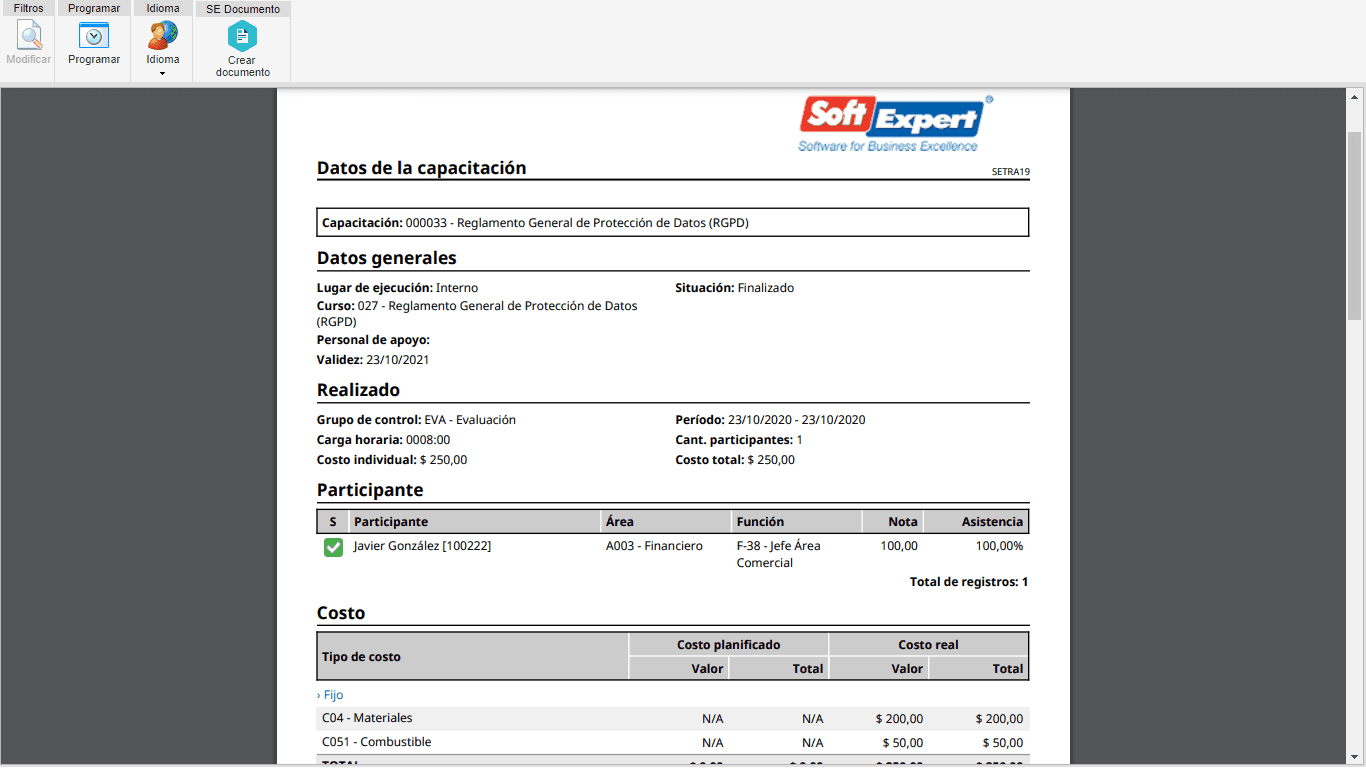Click the Costo planificado header
The height and width of the screenshot is (768, 1366).
coord(729,645)
